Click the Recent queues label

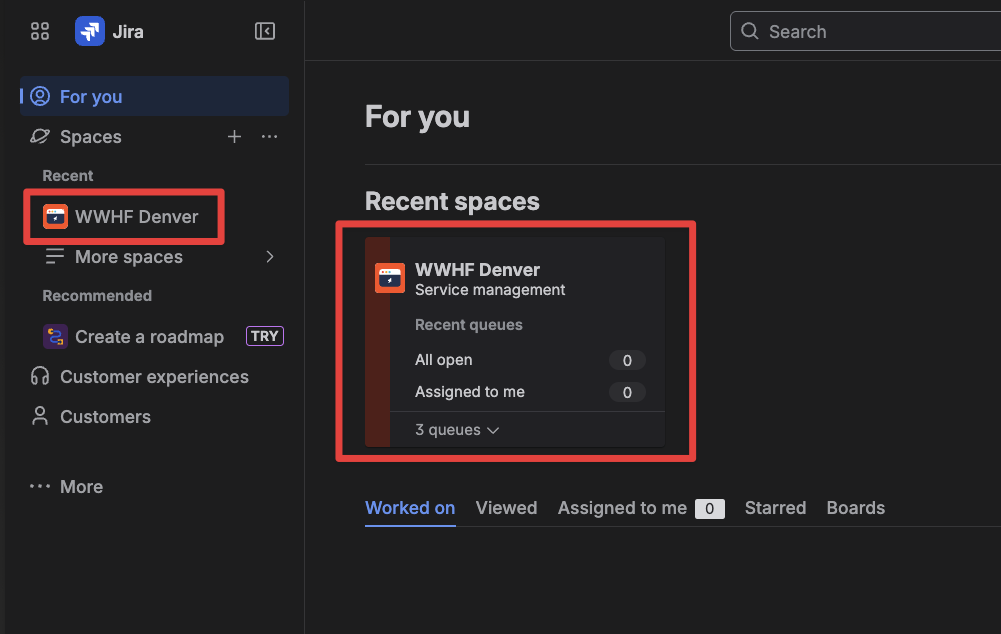[x=469, y=325]
